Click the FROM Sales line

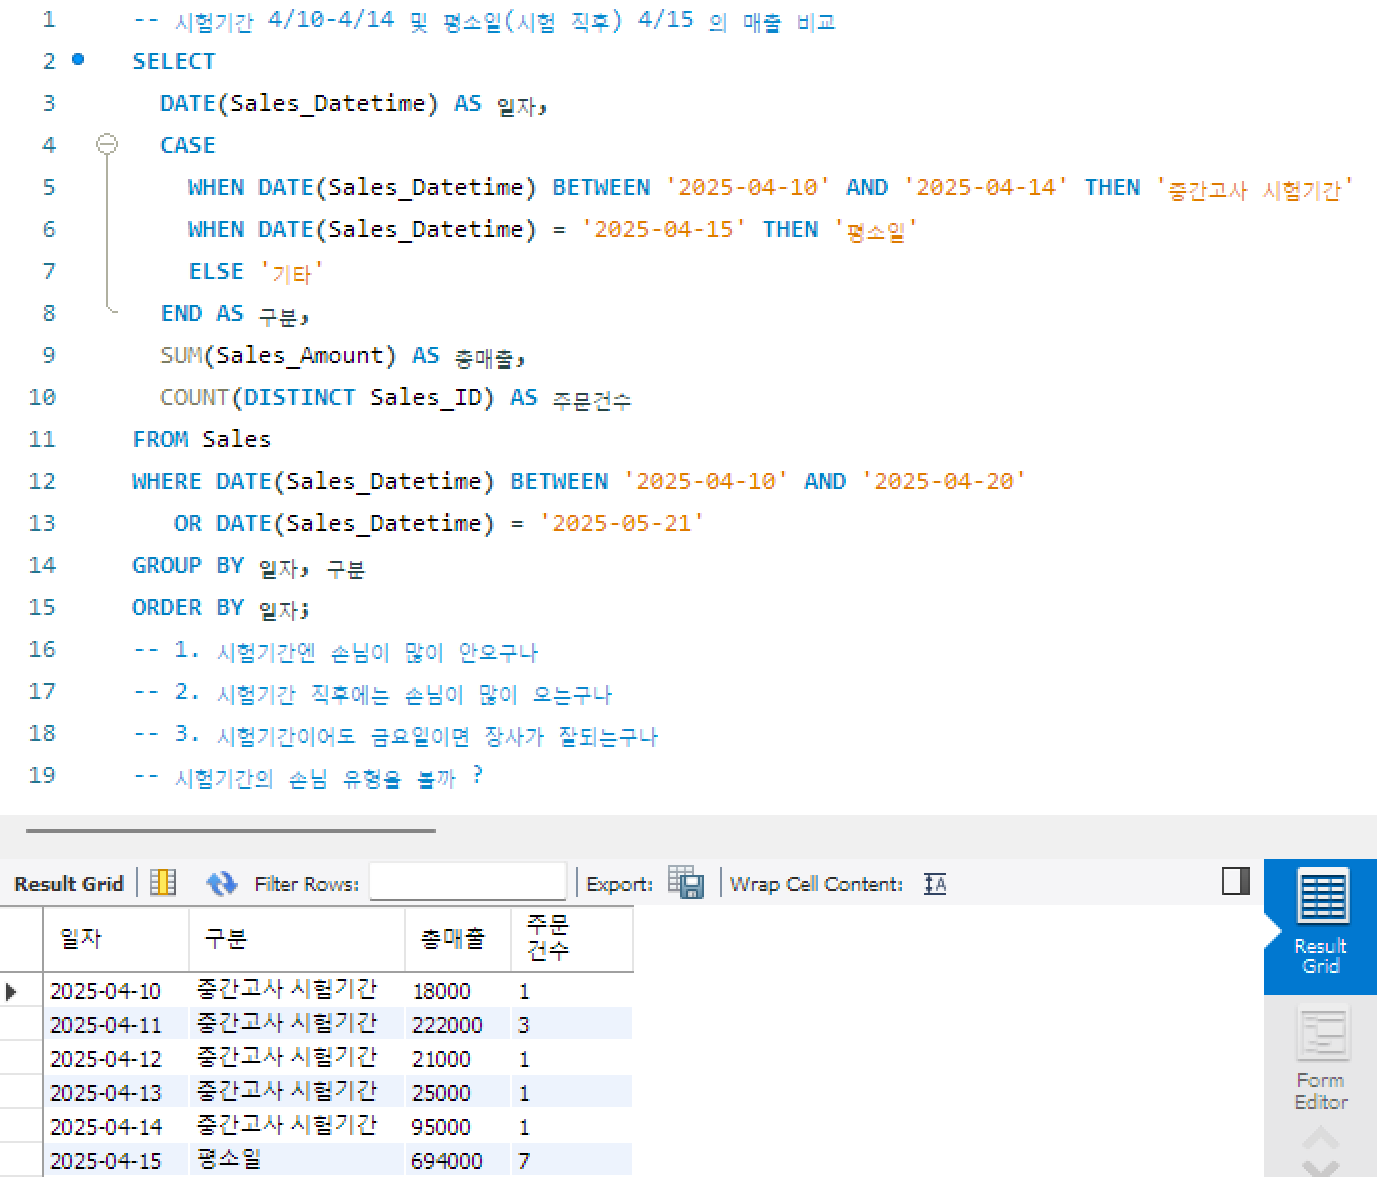point(202,439)
